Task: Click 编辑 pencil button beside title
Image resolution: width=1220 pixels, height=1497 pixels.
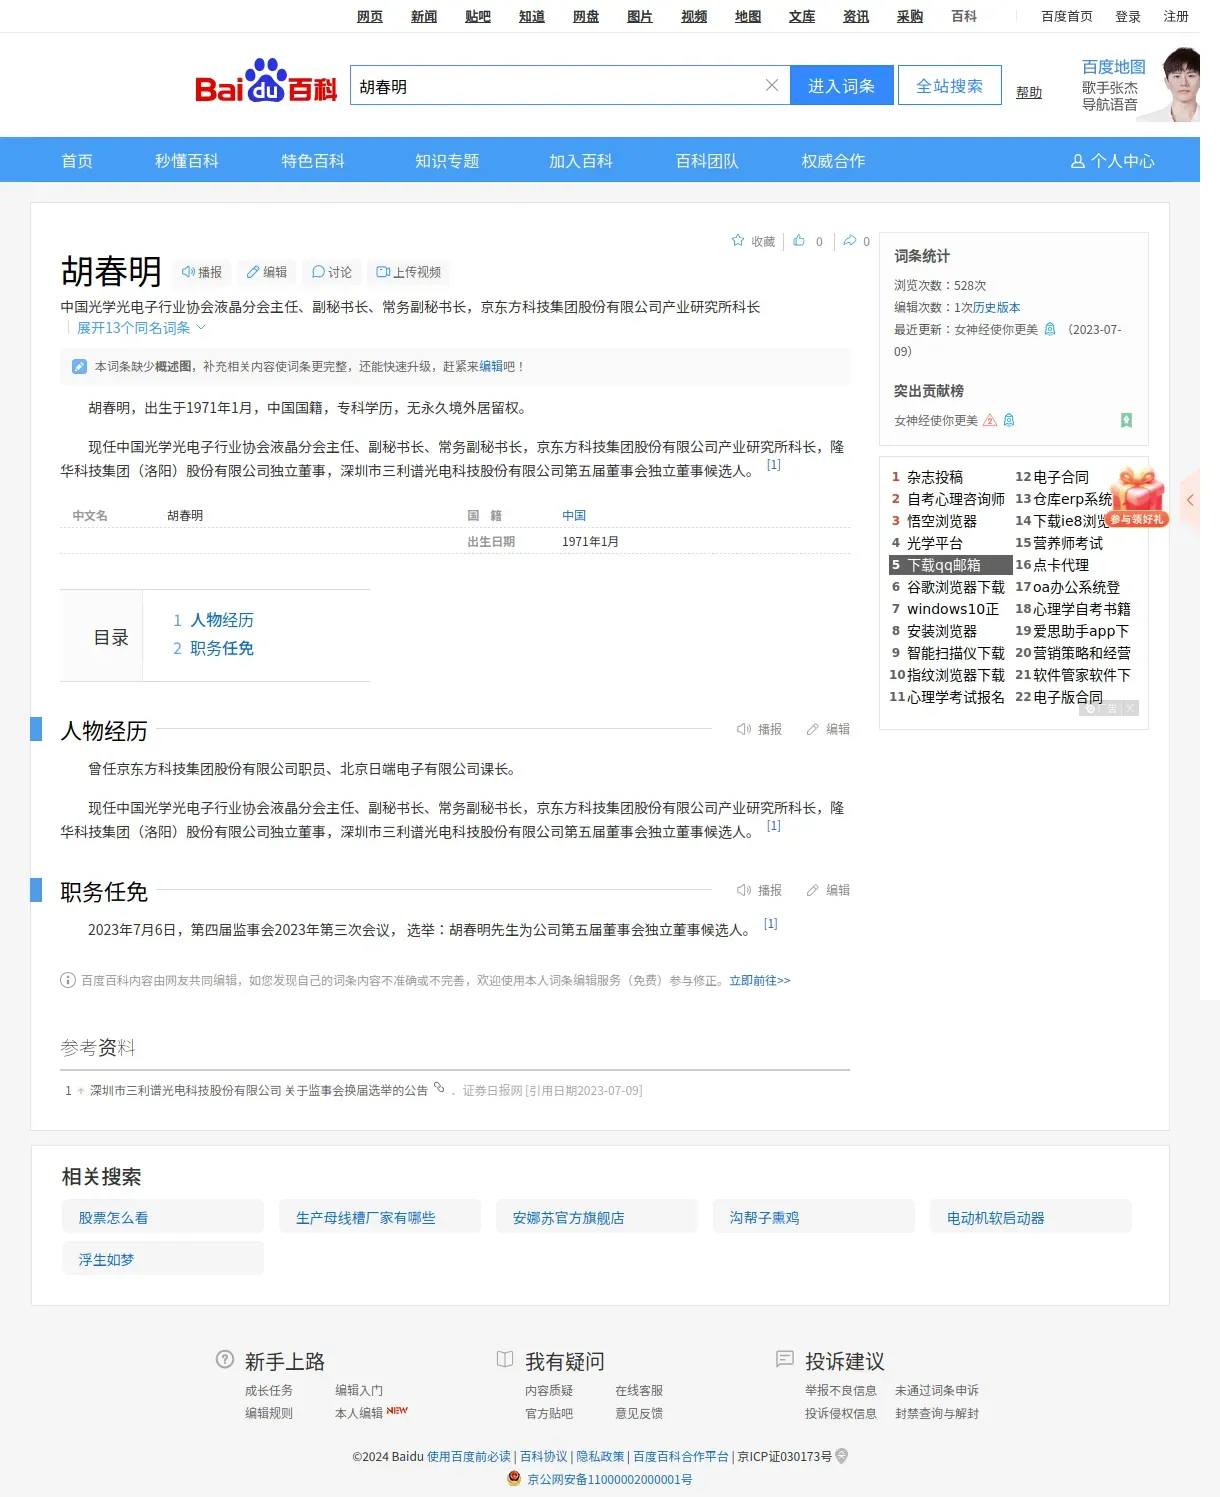Action: click(x=266, y=272)
